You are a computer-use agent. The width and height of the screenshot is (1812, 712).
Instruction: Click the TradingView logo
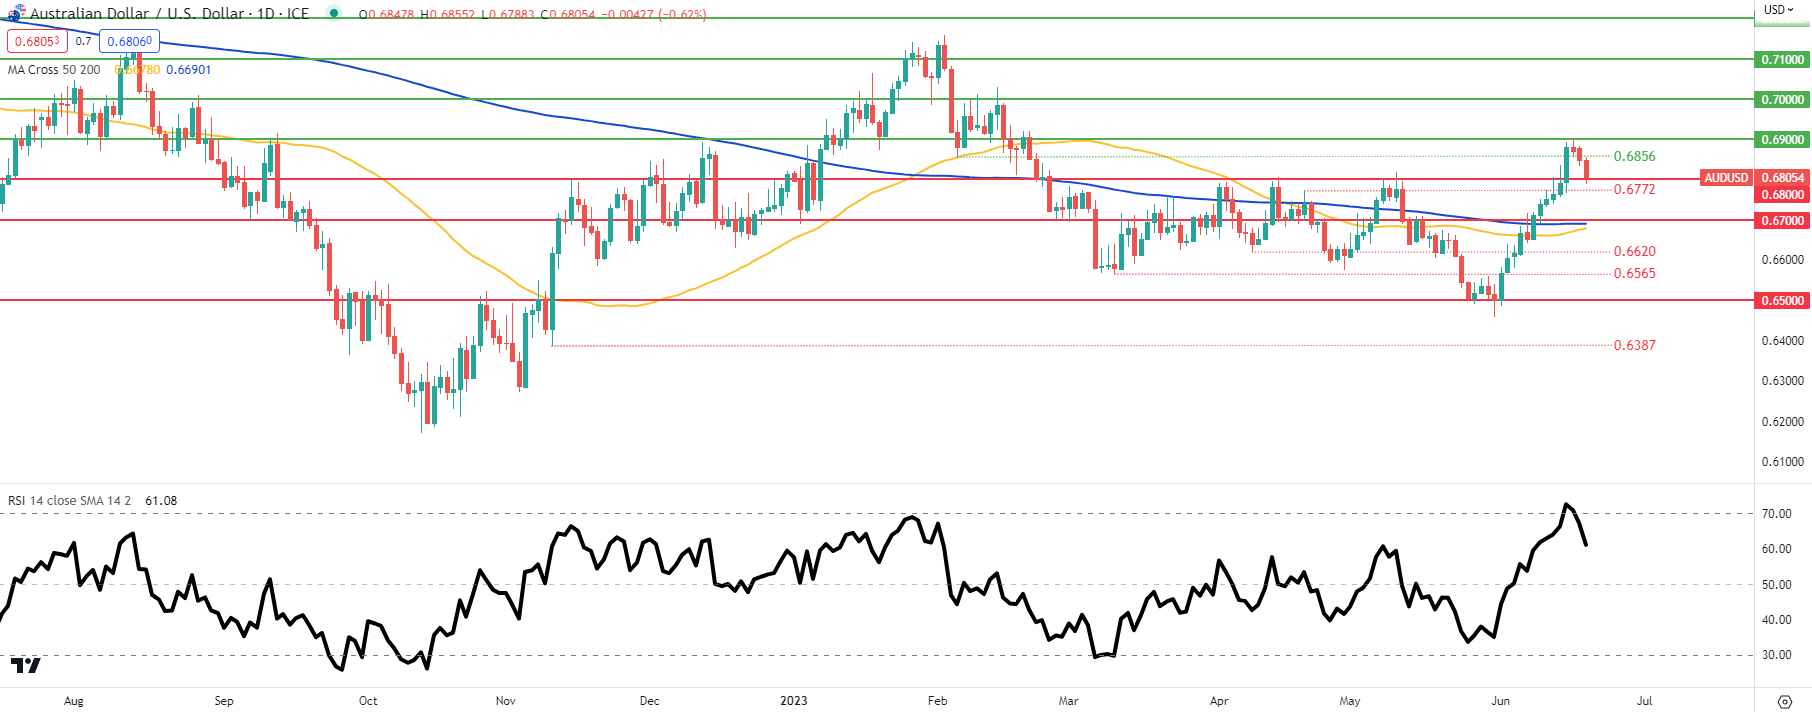pyautogui.click(x=26, y=665)
